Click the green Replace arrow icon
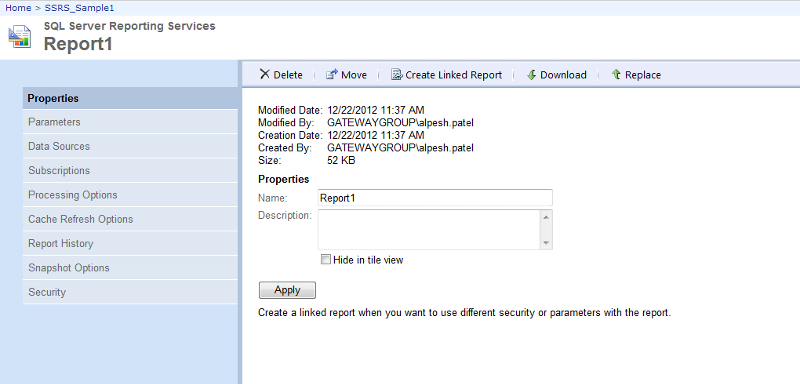 pyautogui.click(x=616, y=74)
